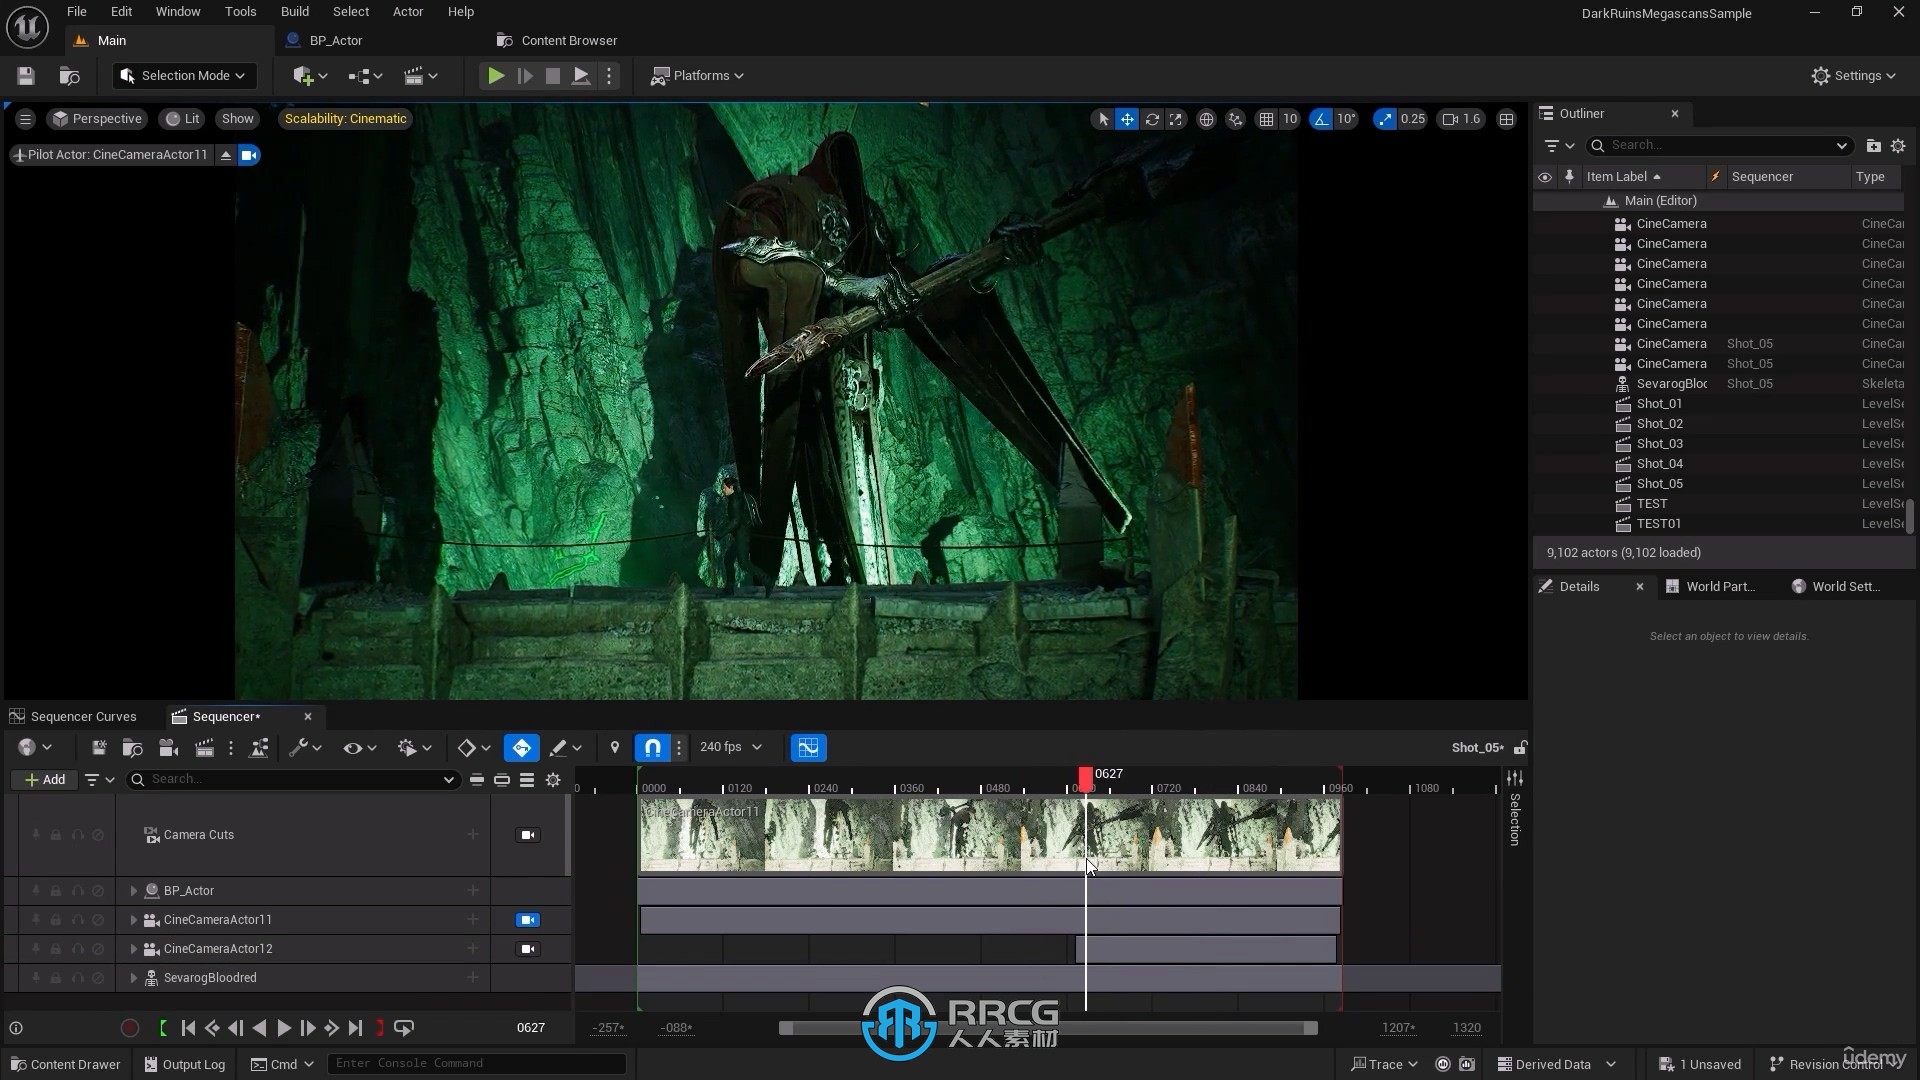Viewport: 1920px width, 1080px height.
Task: Toggle the Outliner visibility eye column
Action: click(1545, 177)
